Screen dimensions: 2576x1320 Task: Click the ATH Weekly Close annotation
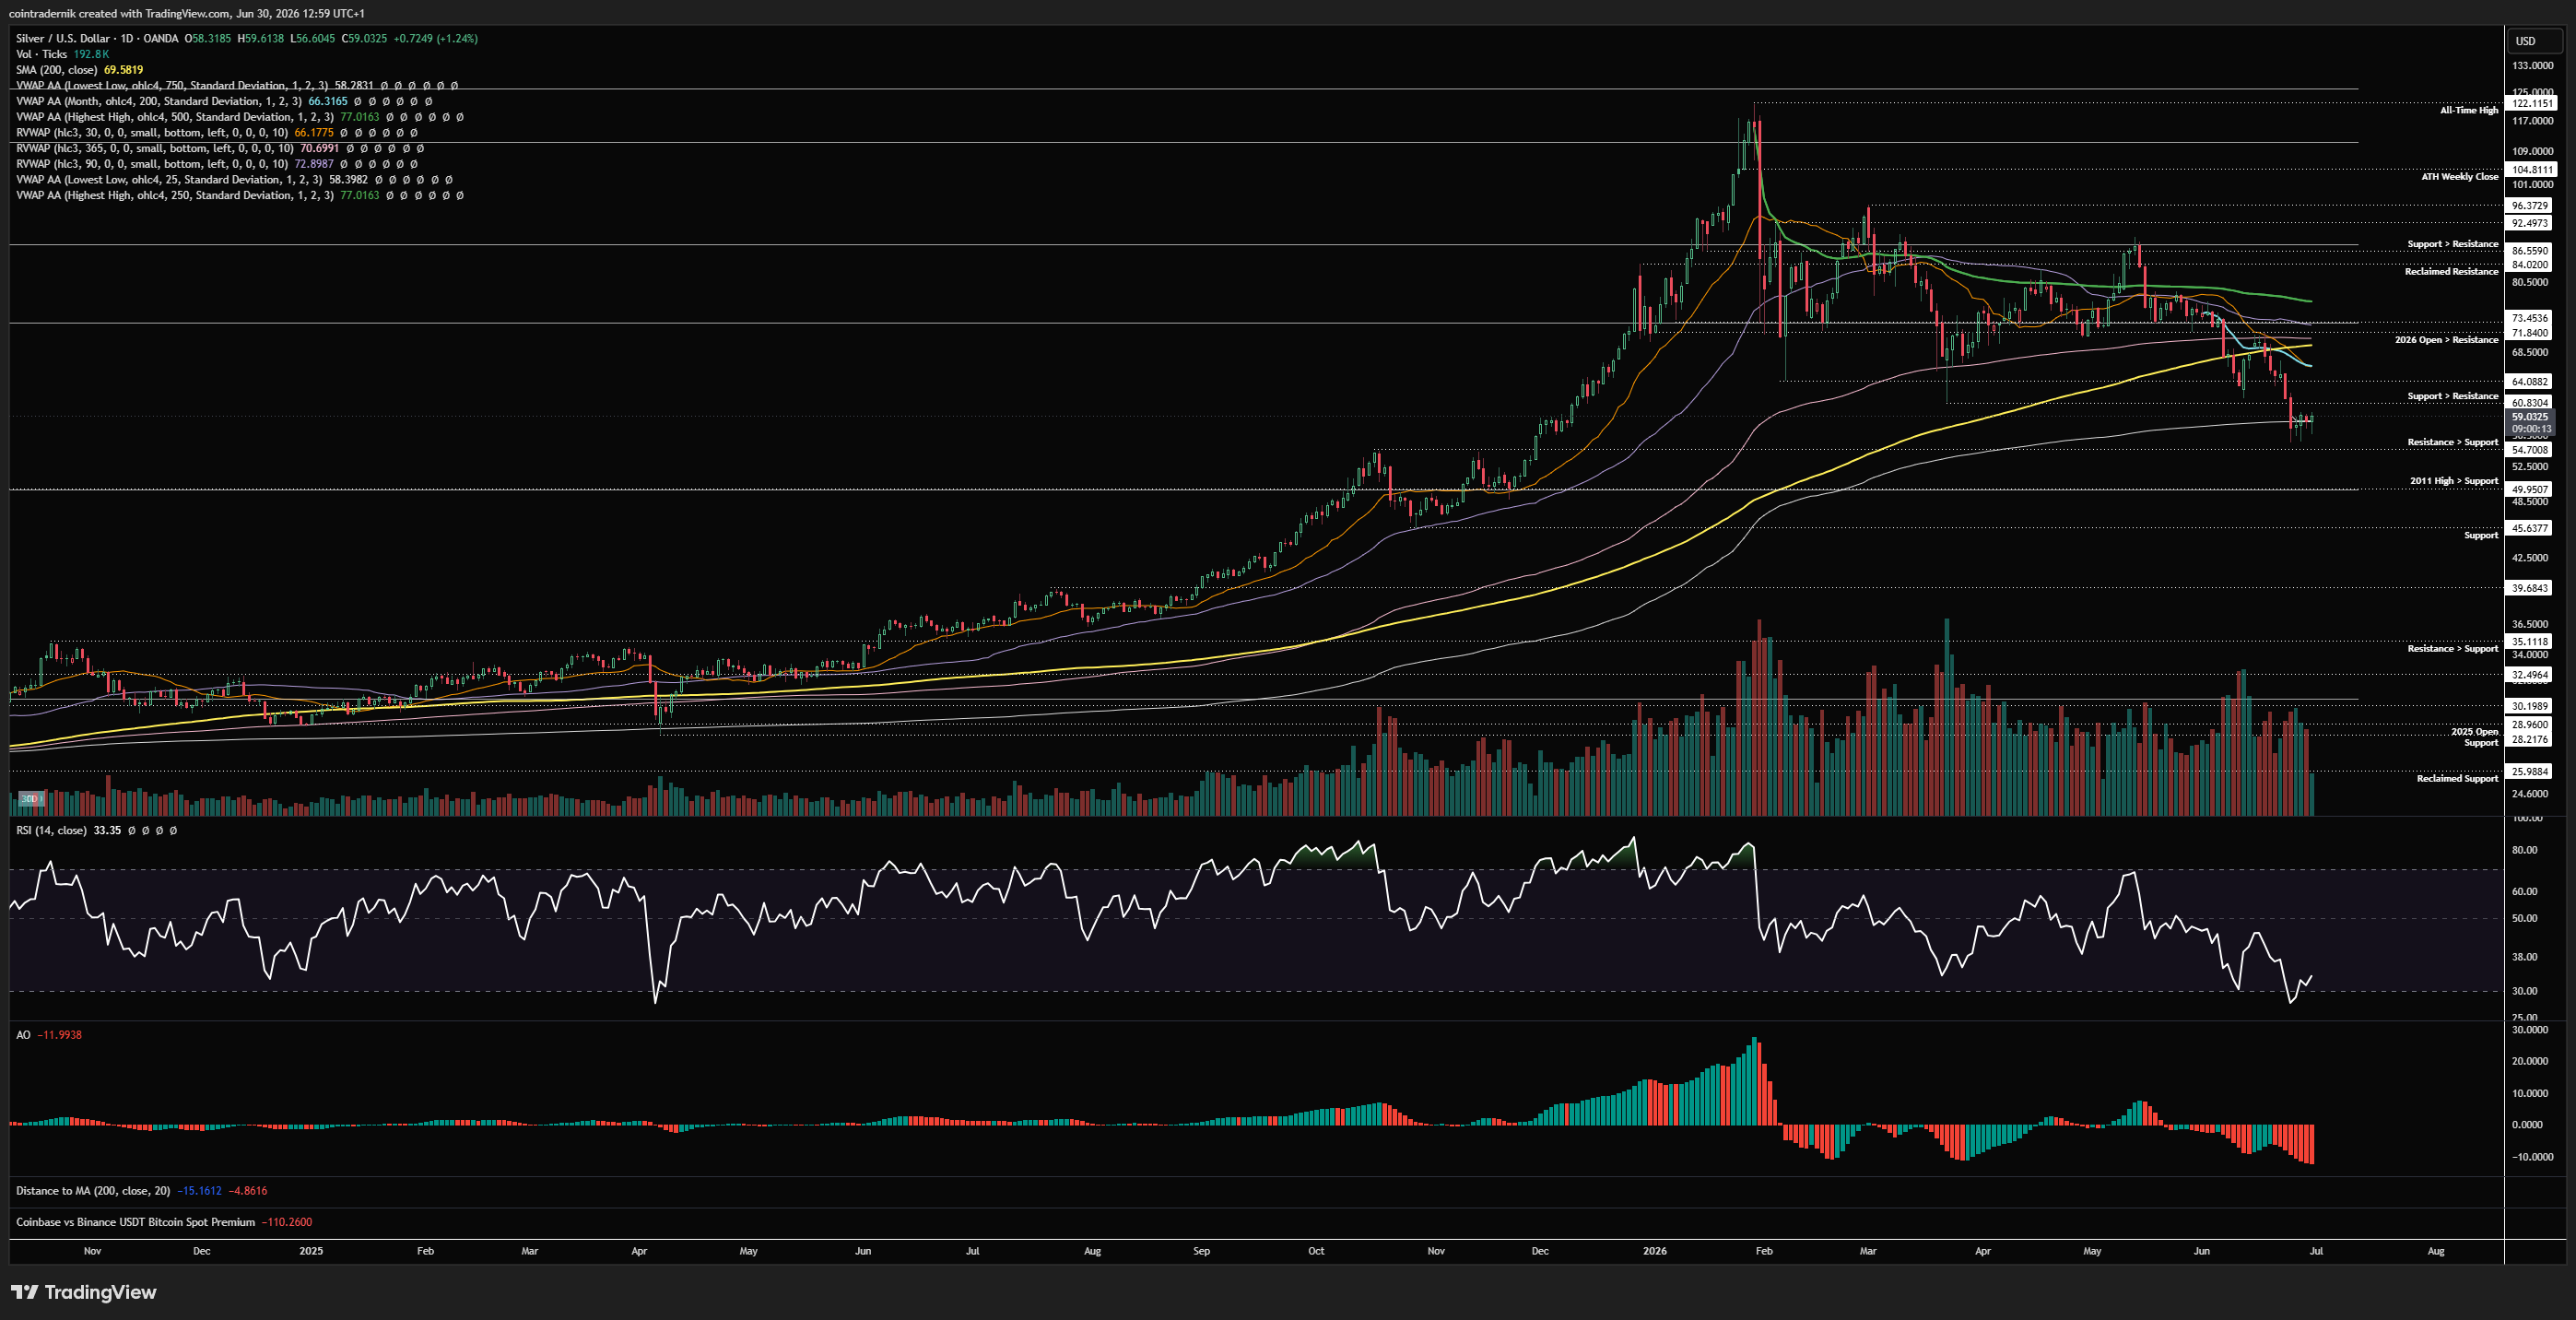pyautogui.click(x=2460, y=177)
